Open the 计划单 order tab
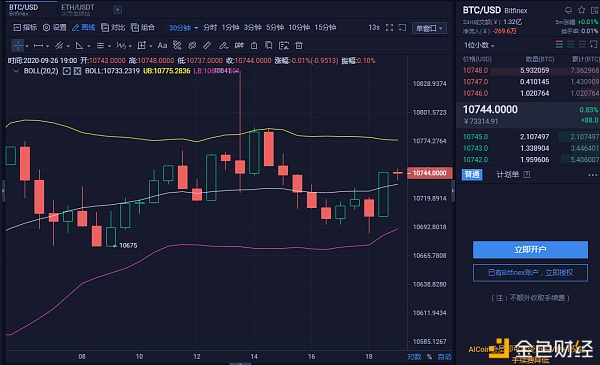Viewport: 600px width, 365px height. pos(507,174)
